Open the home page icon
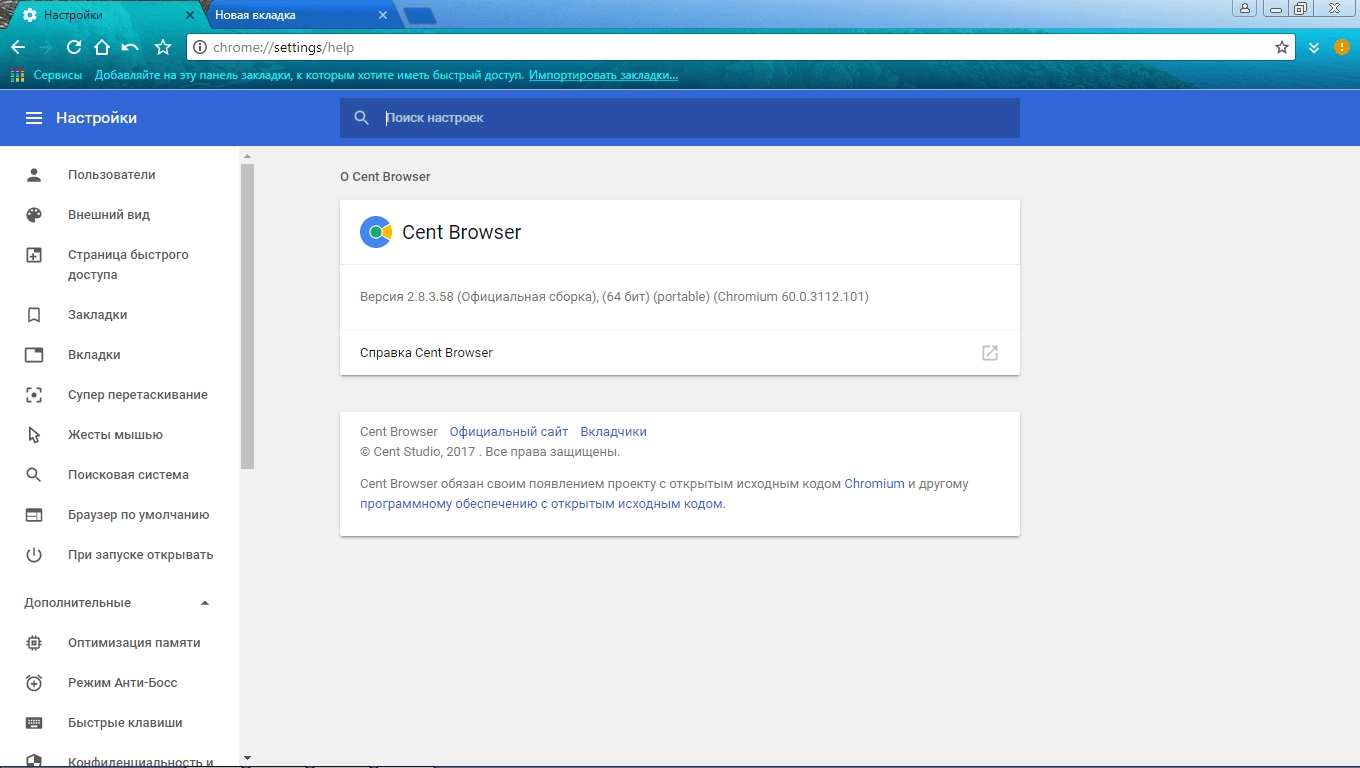The image size is (1360, 768). [x=102, y=47]
